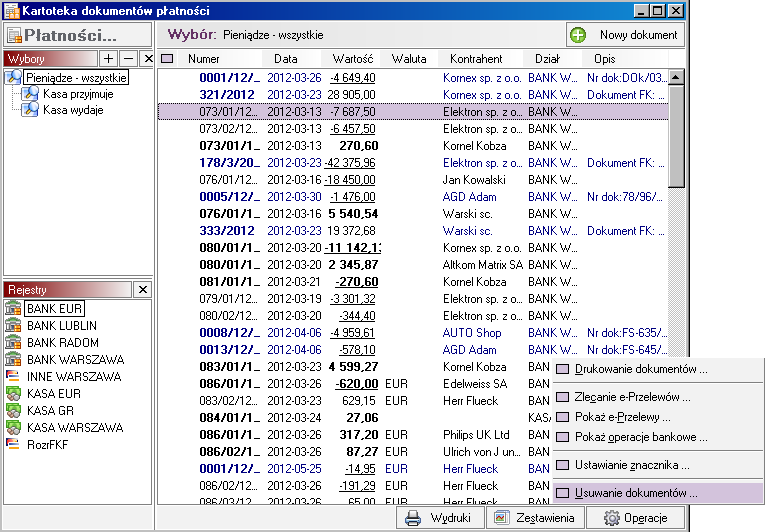The height and width of the screenshot is (532, 766).
Task: Choose Pokaż operacje bankowe from the menu
Action: [x=658, y=437]
